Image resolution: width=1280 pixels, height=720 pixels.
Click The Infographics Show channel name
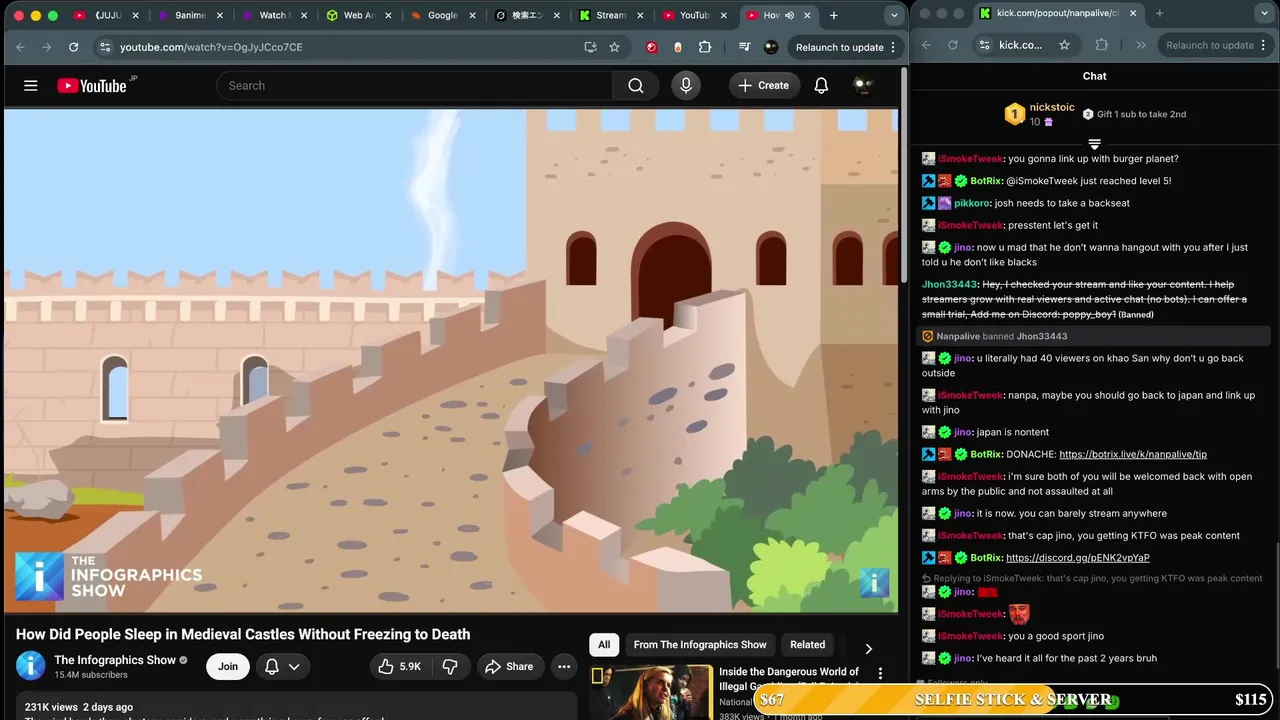(x=115, y=660)
